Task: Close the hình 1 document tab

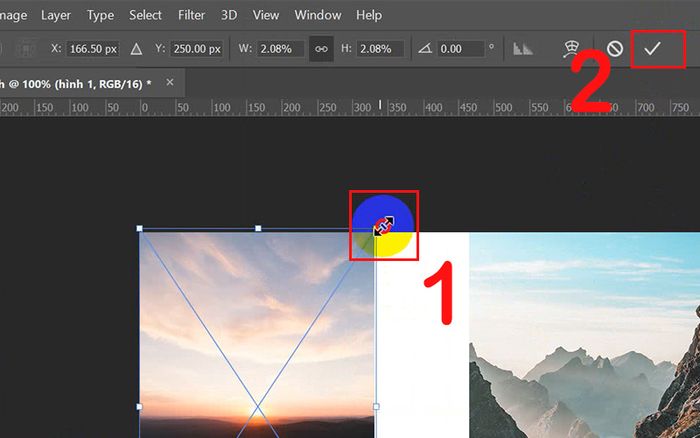Action: point(170,82)
